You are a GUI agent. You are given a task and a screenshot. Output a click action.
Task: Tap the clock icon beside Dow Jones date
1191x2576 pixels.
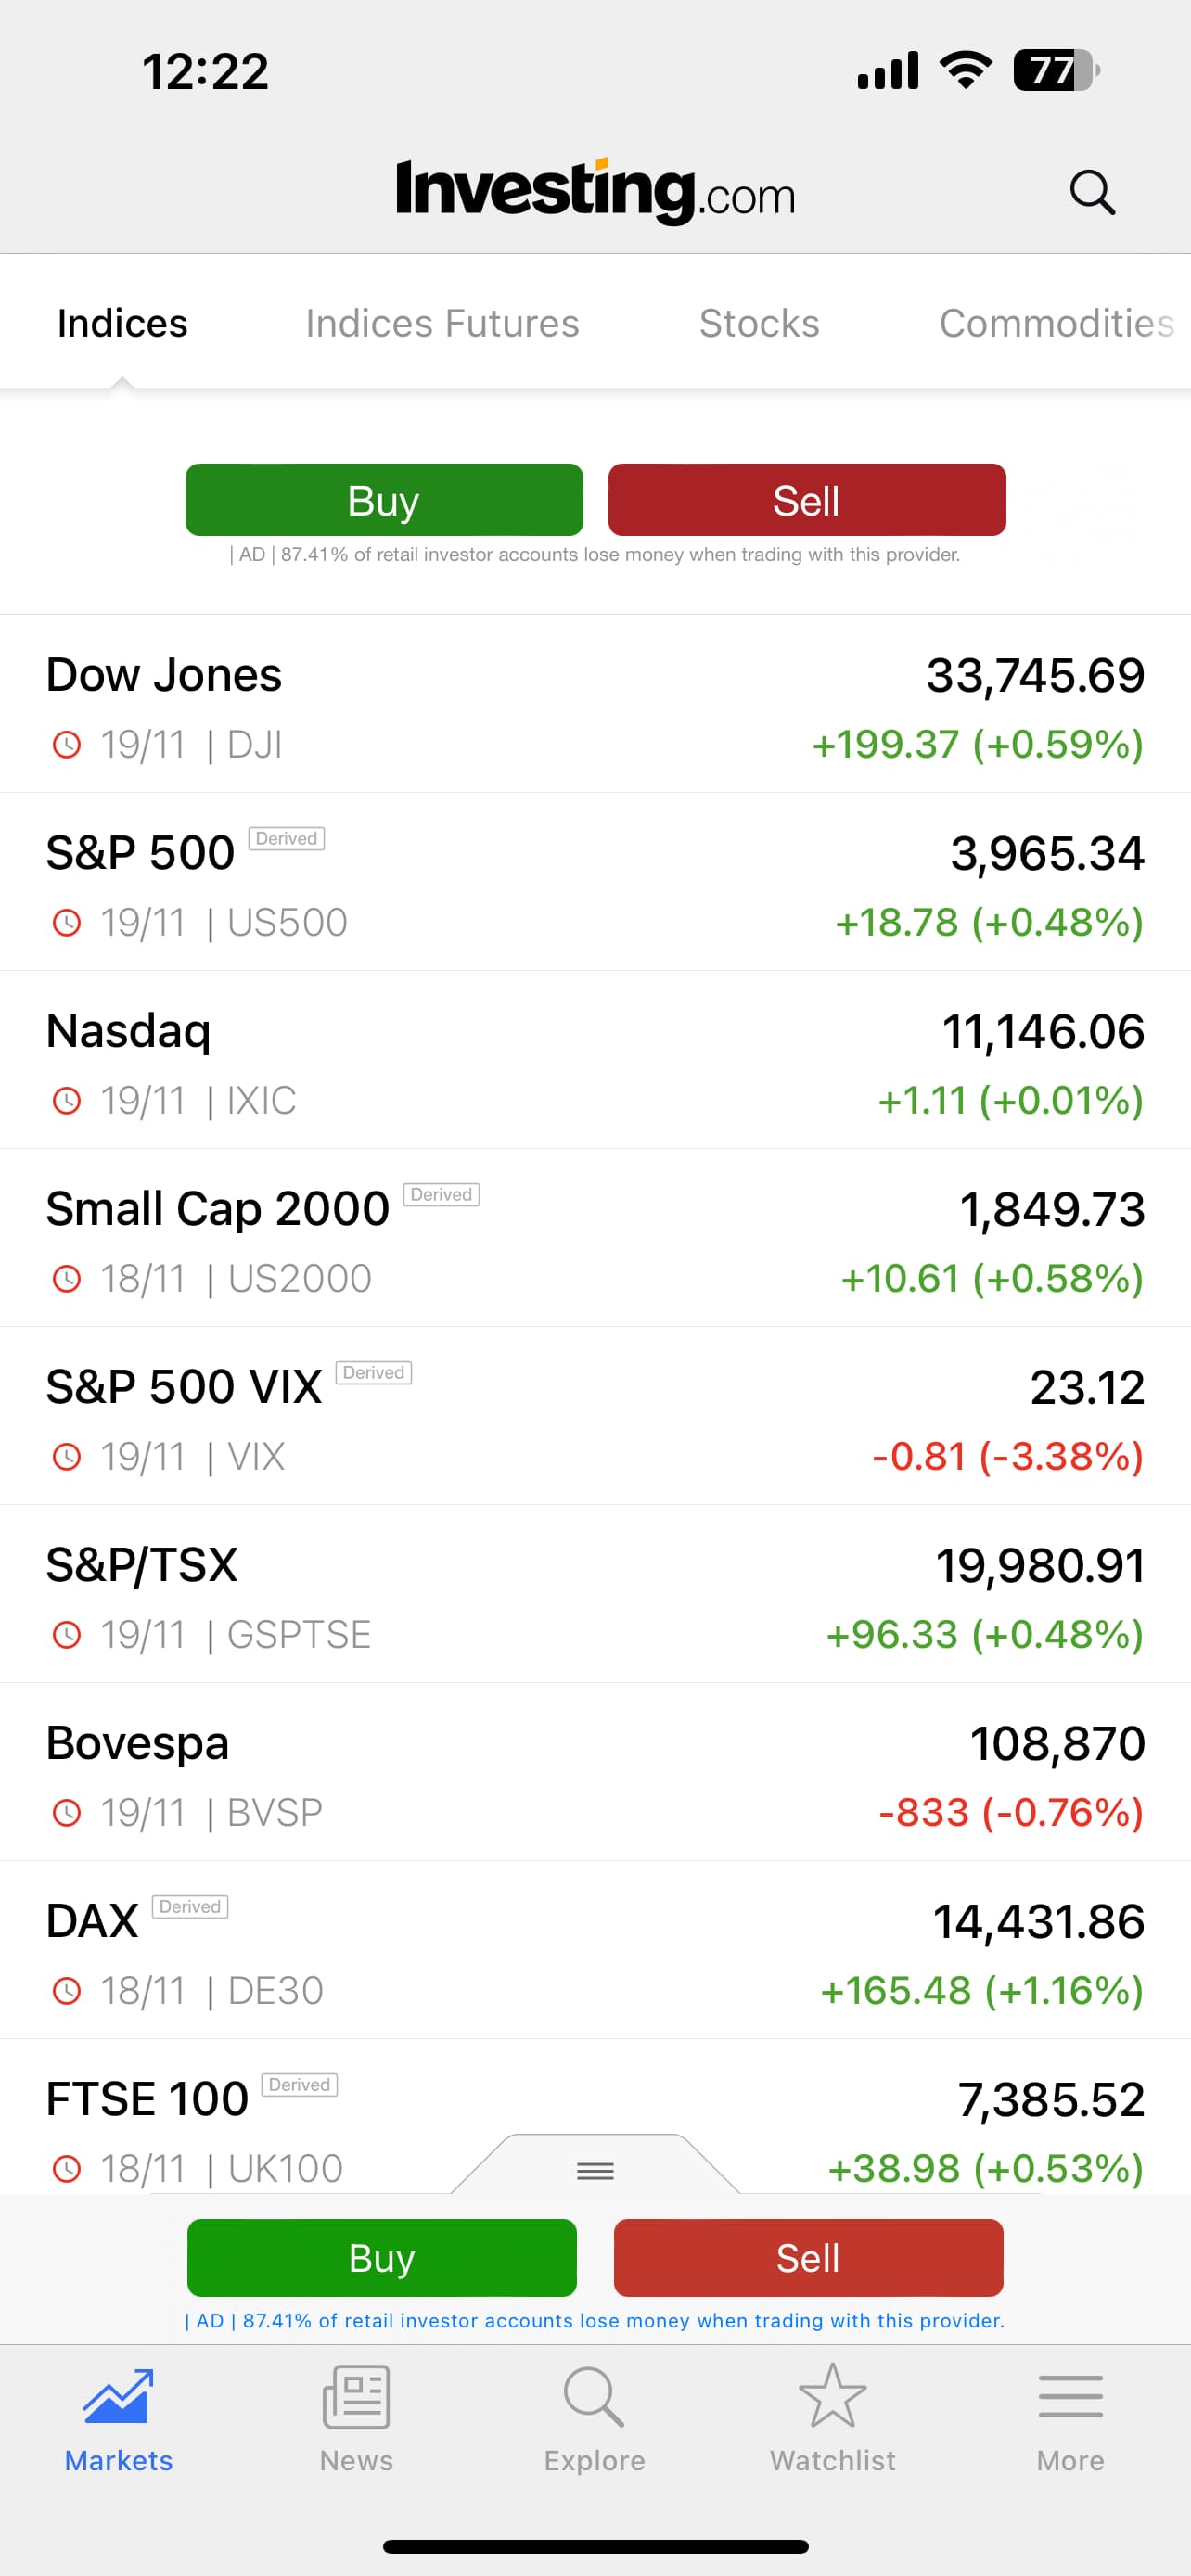click(66, 745)
